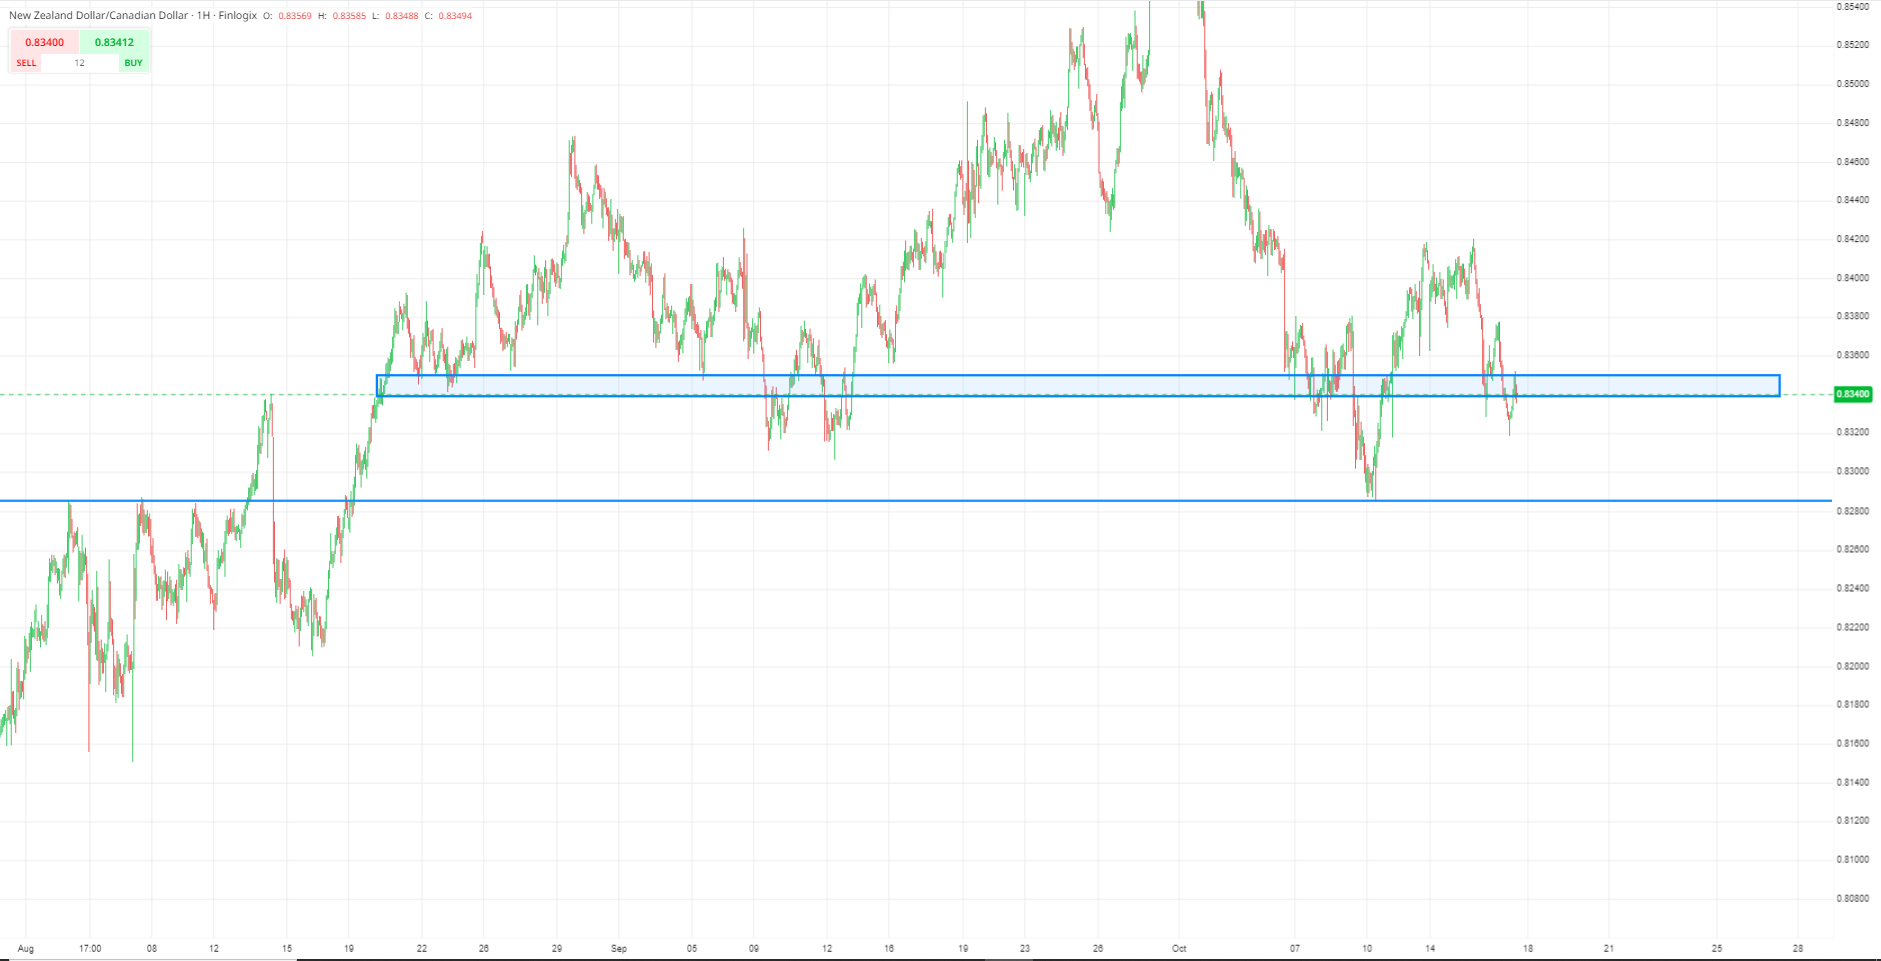This screenshot has height=961, width=1881.
Task: Click the red SELL button
Action: pyautogui.click(x=27, y=63)
